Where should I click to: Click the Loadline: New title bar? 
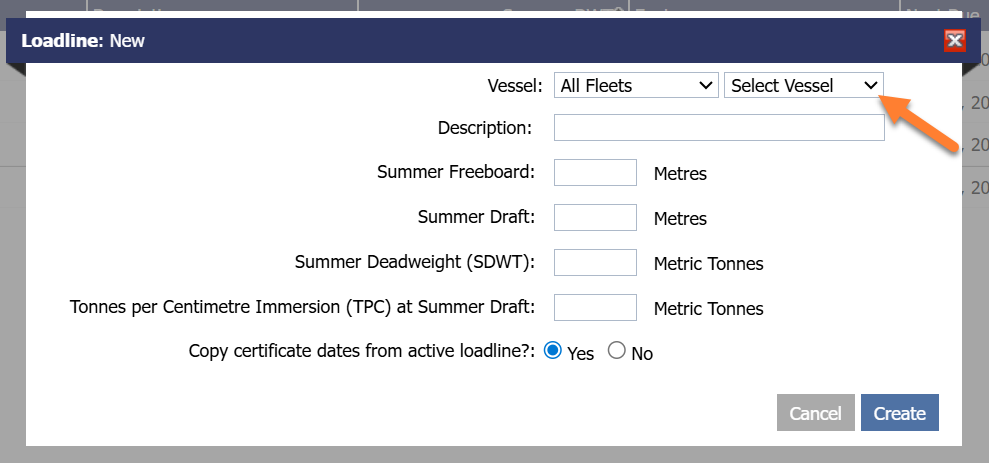400,41
